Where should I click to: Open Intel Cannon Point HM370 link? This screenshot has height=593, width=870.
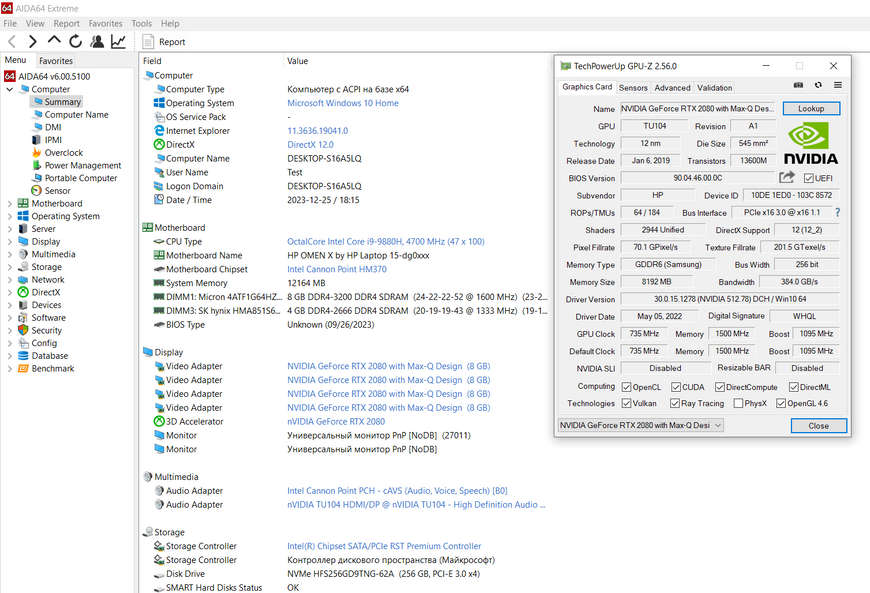pos(337,269)
